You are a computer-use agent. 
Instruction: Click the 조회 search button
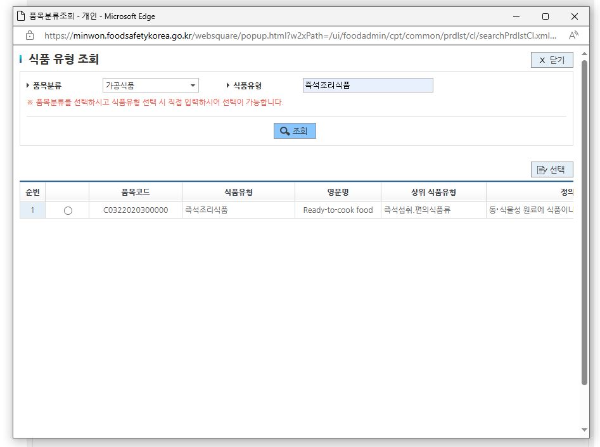(x=295, y=131)
